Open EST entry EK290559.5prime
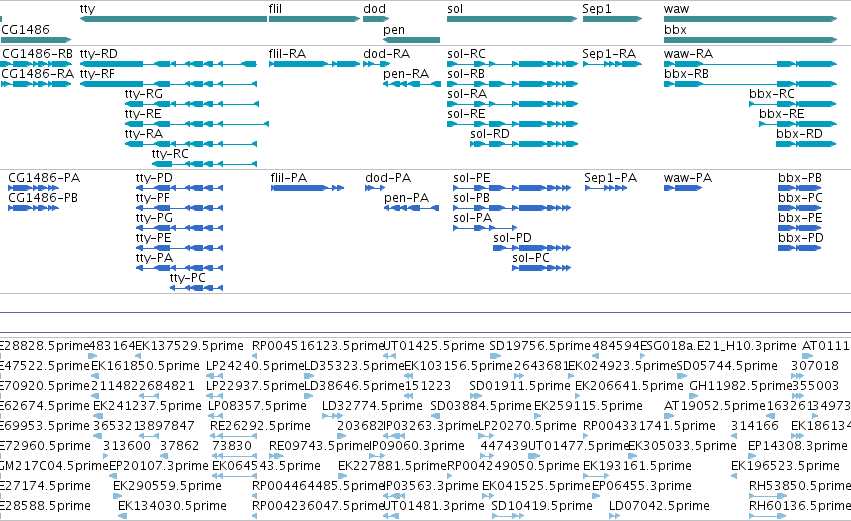The image size is (851, 521). [167, 485]
